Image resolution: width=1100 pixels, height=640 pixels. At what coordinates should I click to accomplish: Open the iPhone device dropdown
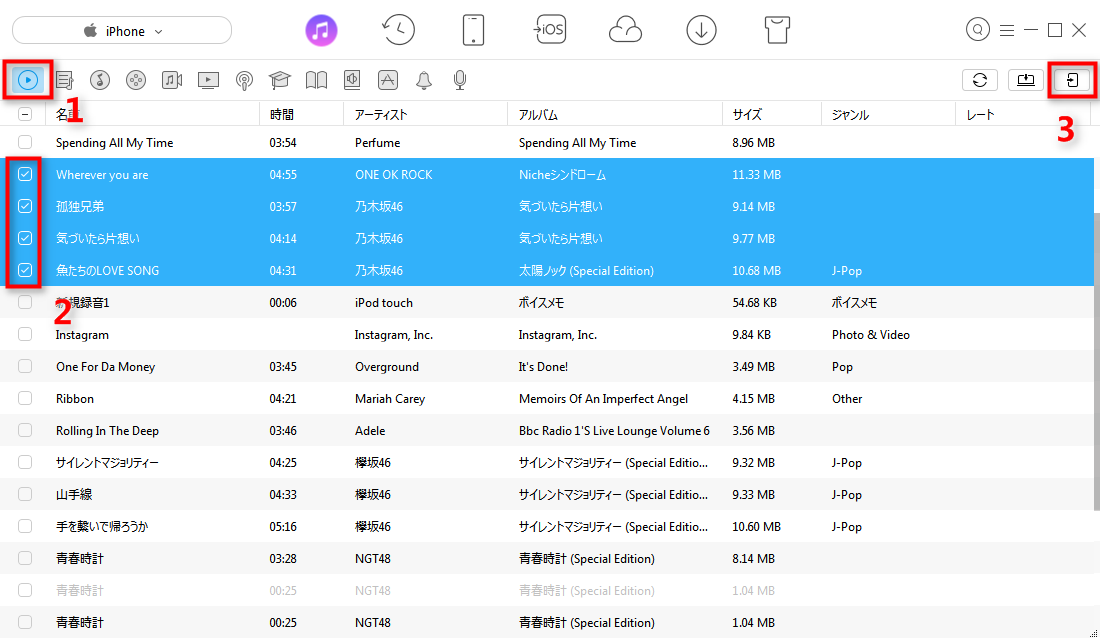click(122, 31)
